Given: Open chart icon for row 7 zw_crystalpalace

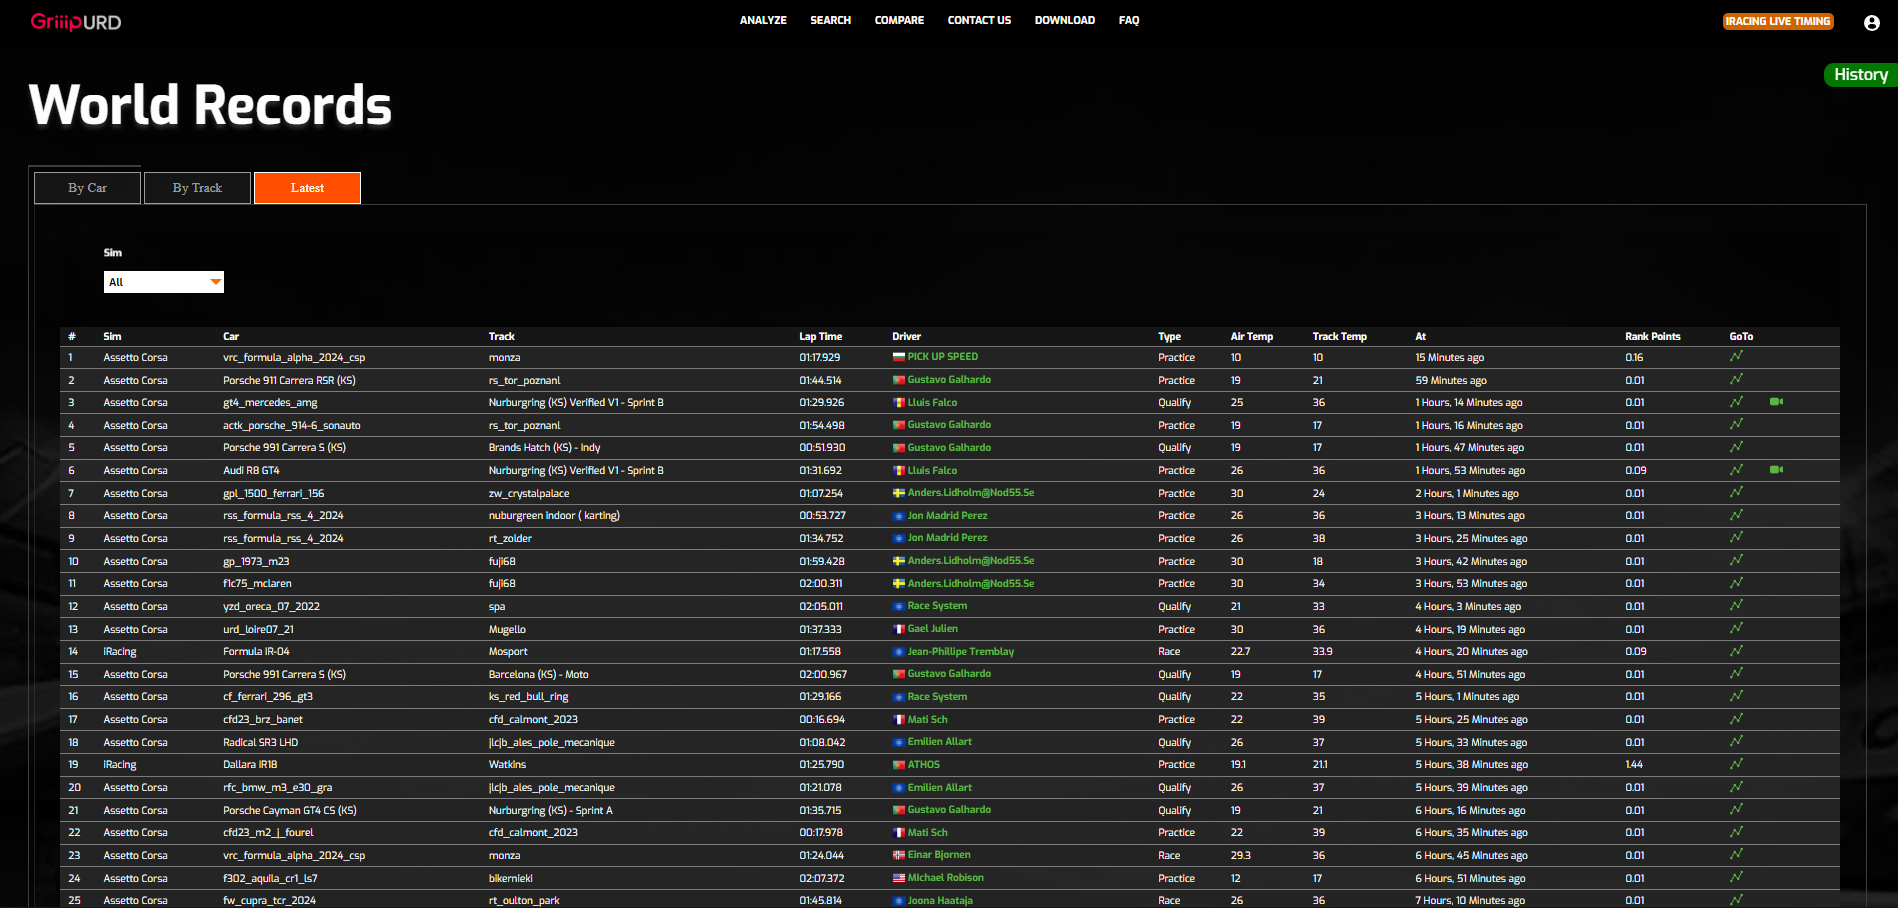Looking at the screenshot, I should point(1736,492).
